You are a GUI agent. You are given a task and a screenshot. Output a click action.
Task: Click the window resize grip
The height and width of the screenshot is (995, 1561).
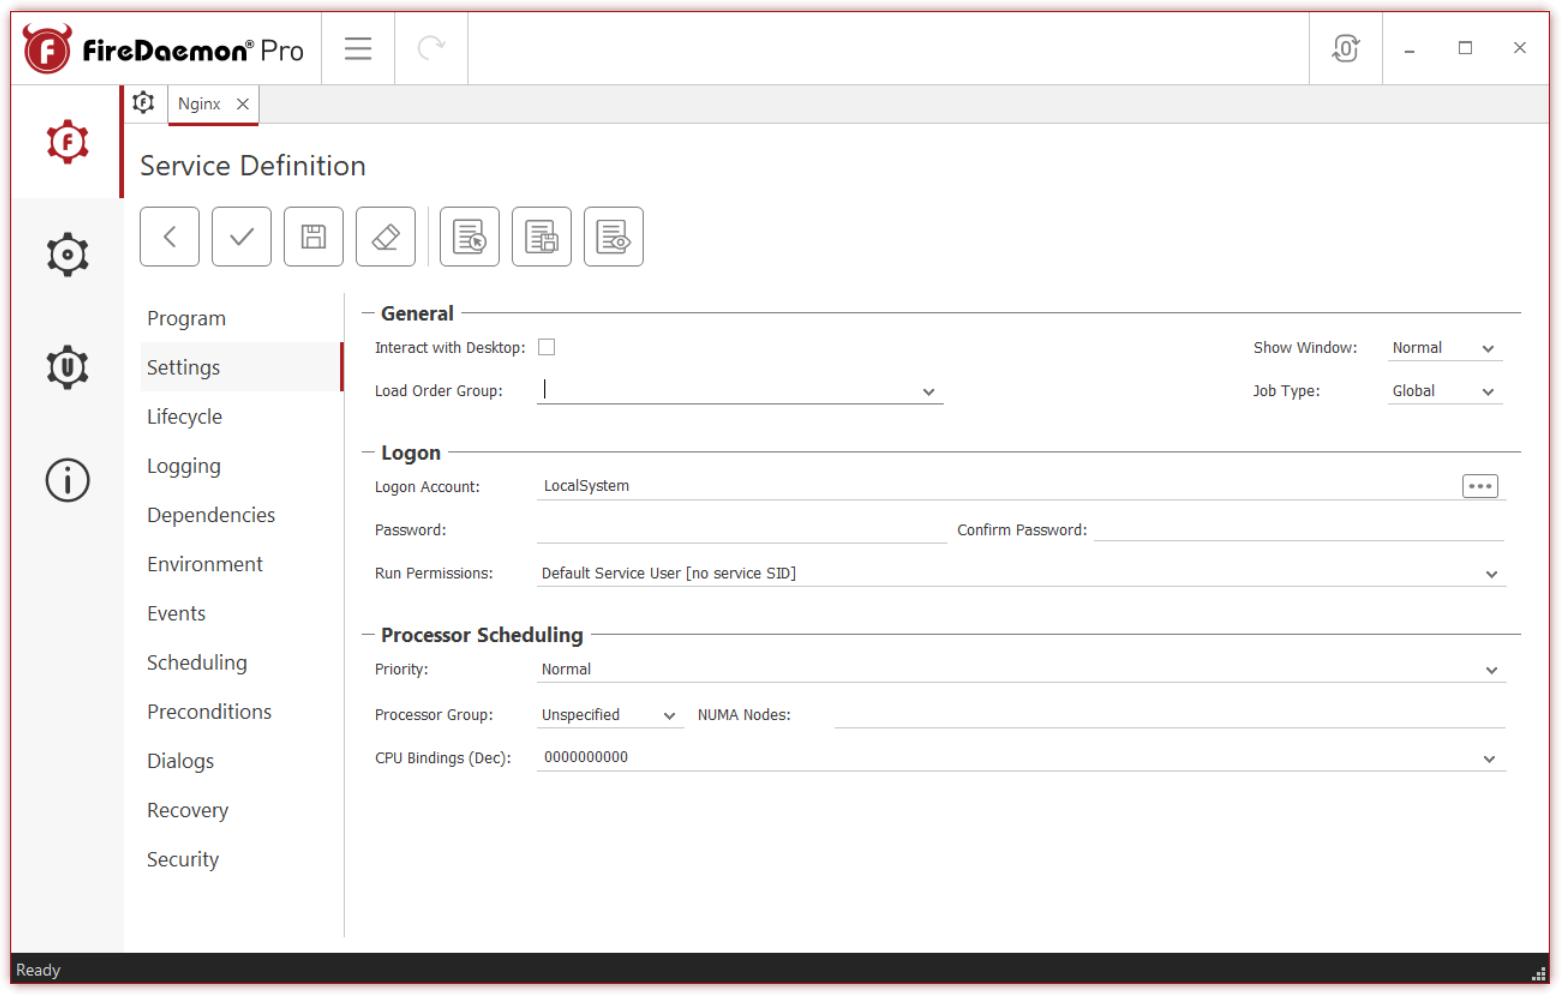point(1539,973)
